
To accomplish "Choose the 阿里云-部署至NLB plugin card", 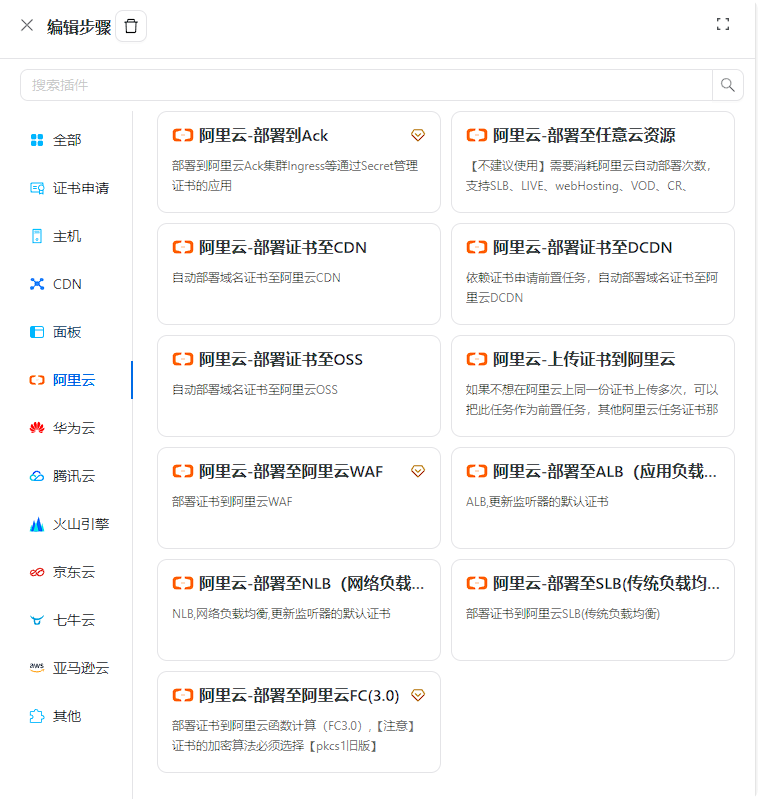I will click(x=299, y=610).
